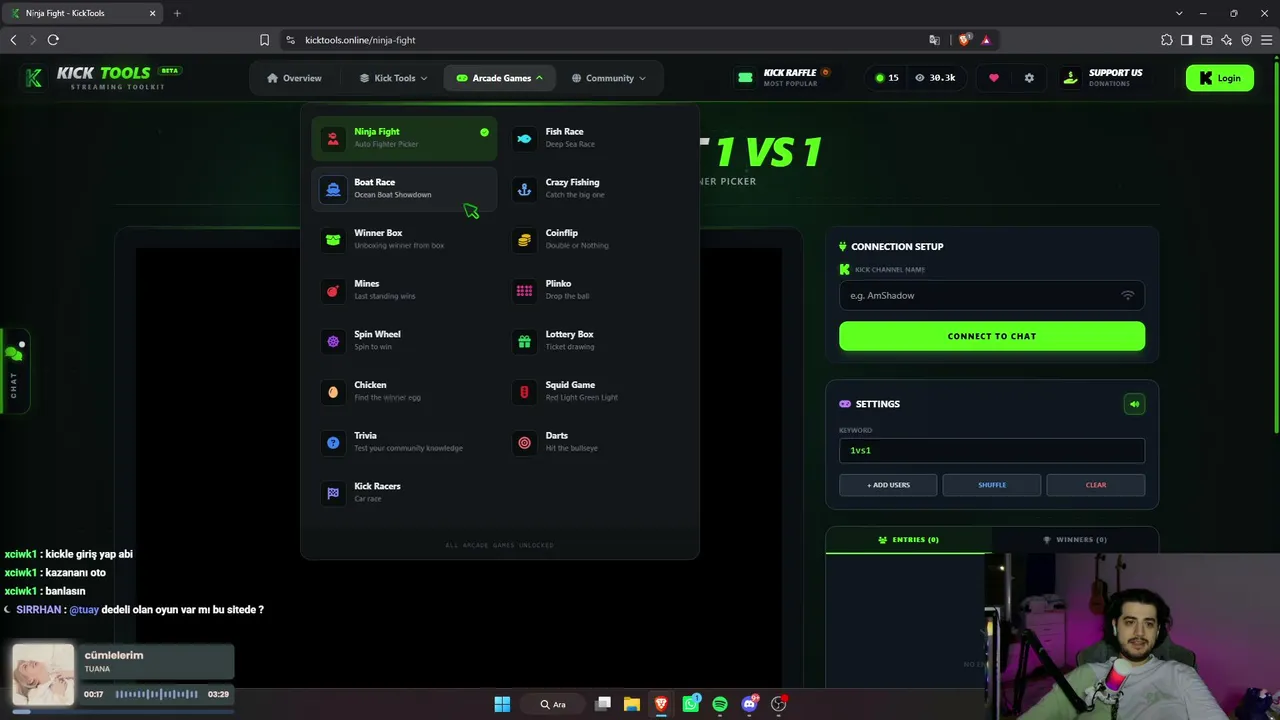Expand the Kick Tools dropdown

(x=393, y=78)
